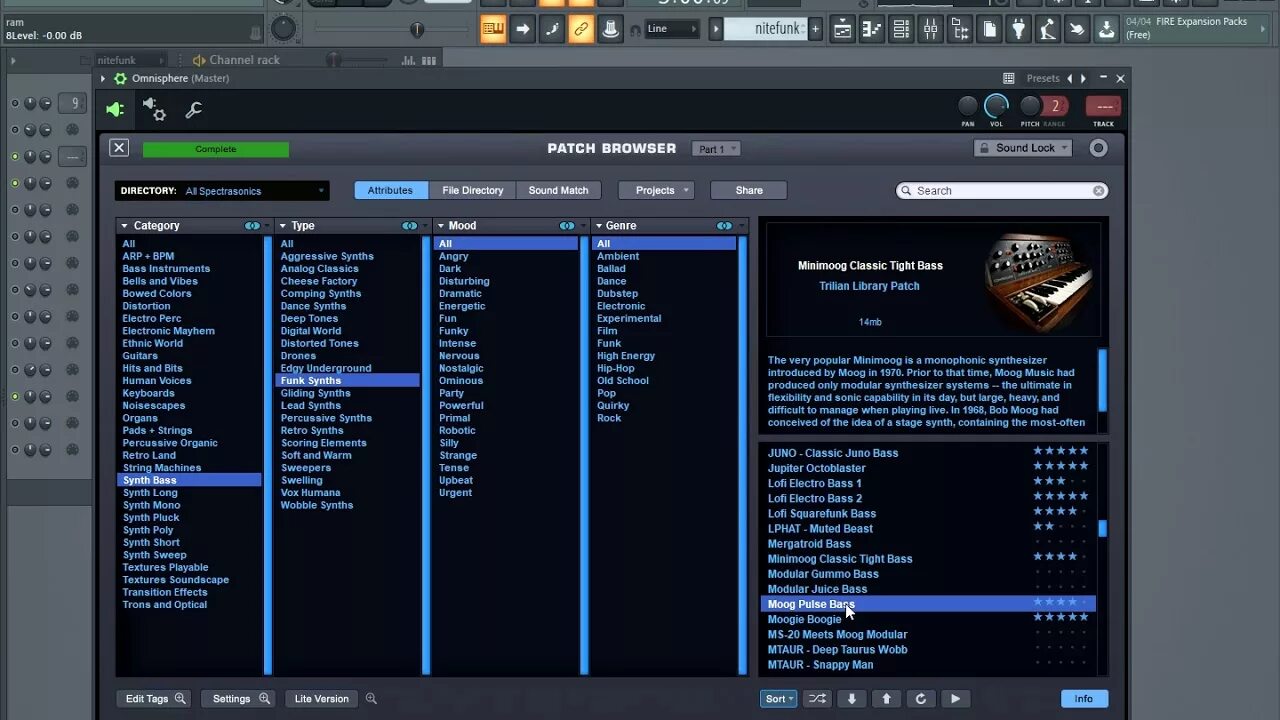
Task: Open the Sort dropdown
Action: point(779,699)
